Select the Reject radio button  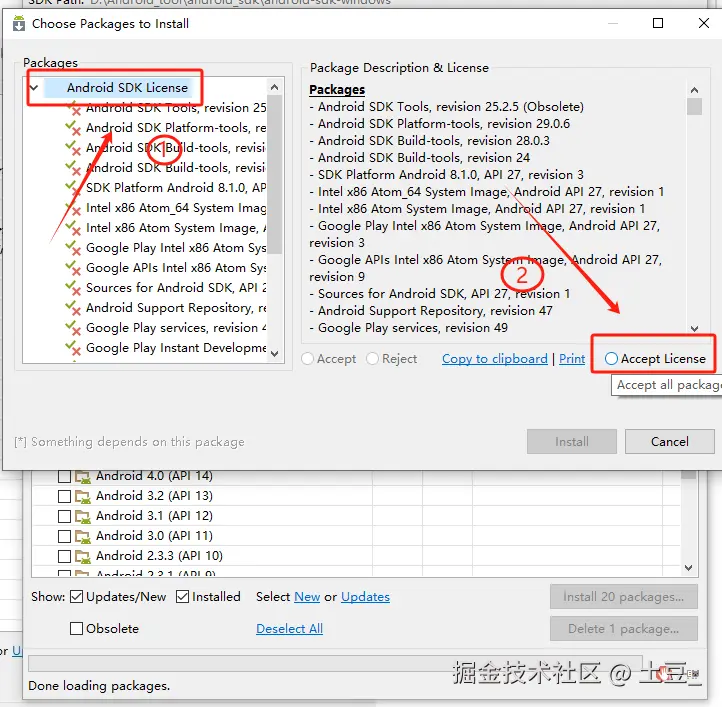(373, 358)
